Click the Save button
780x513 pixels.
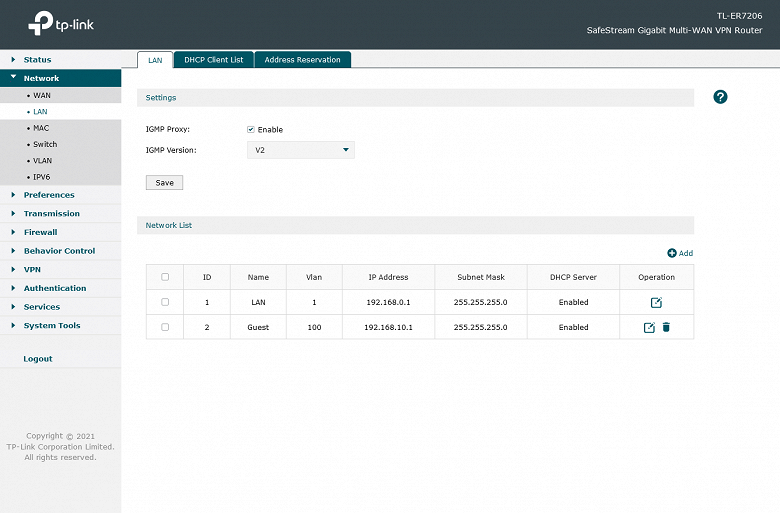164,183
